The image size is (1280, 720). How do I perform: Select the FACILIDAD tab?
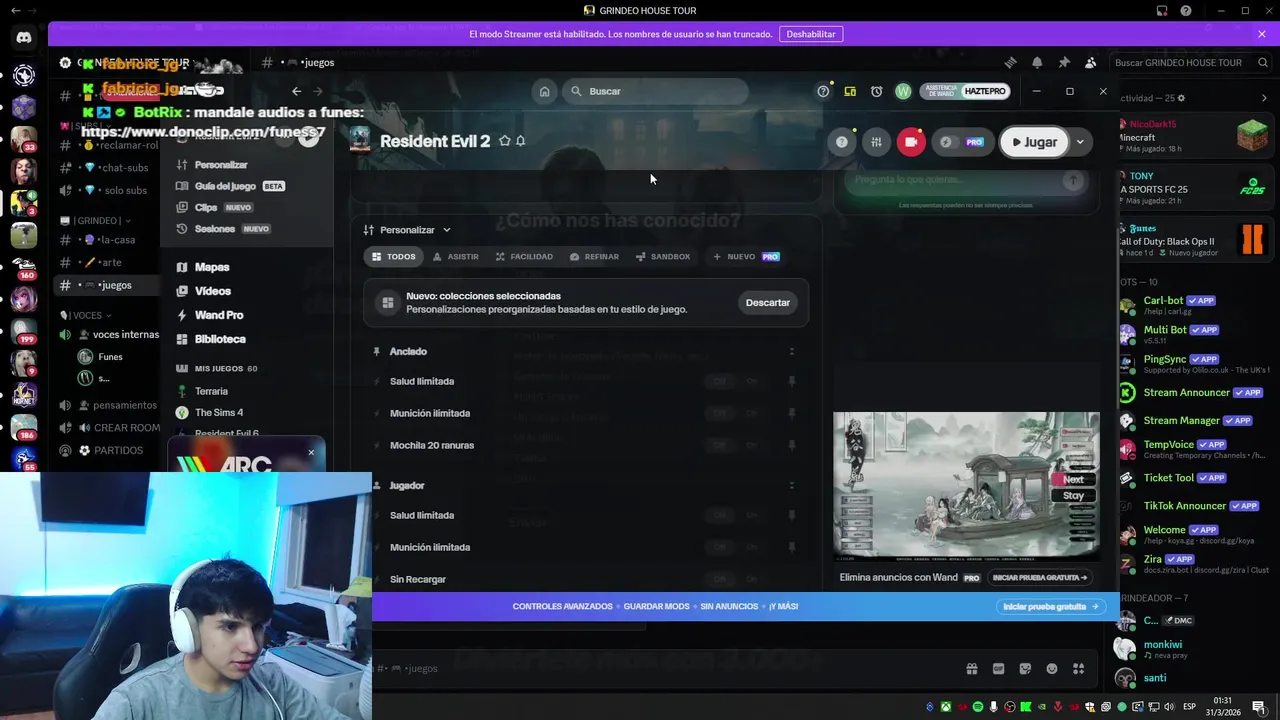click(524, 257)
